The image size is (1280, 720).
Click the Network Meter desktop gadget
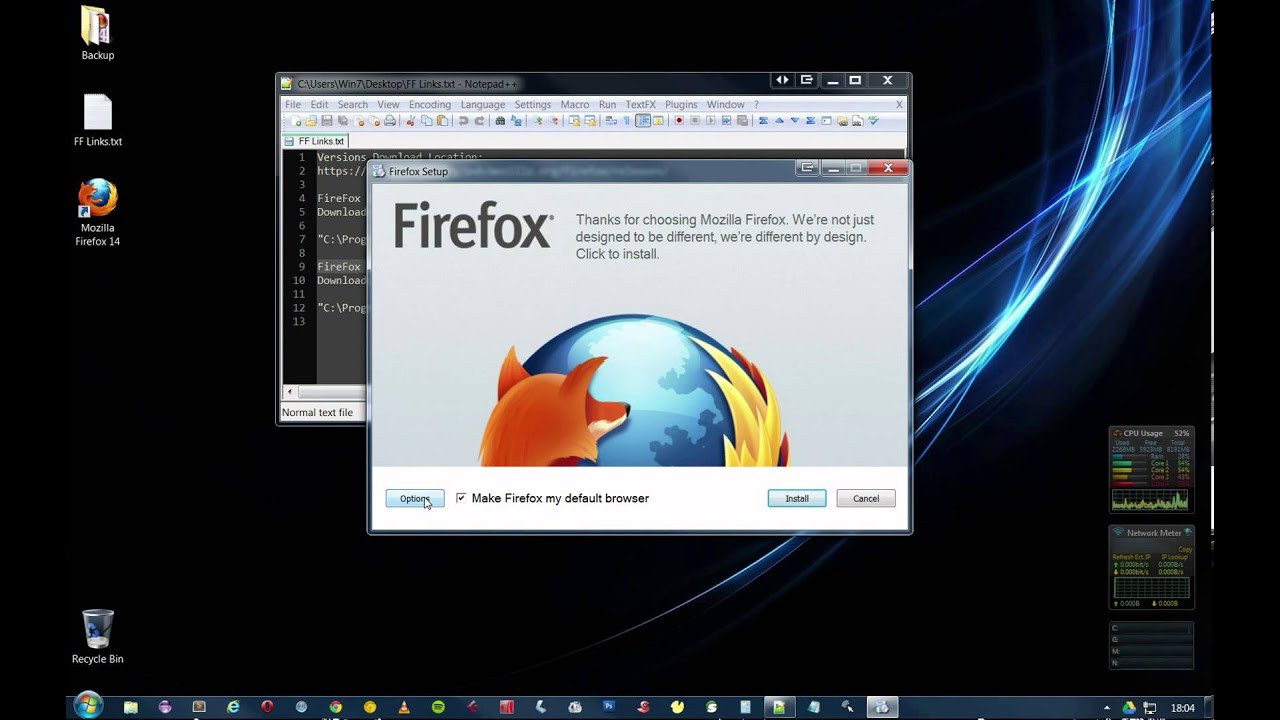pyautogui.click(x=1151, y=567)
